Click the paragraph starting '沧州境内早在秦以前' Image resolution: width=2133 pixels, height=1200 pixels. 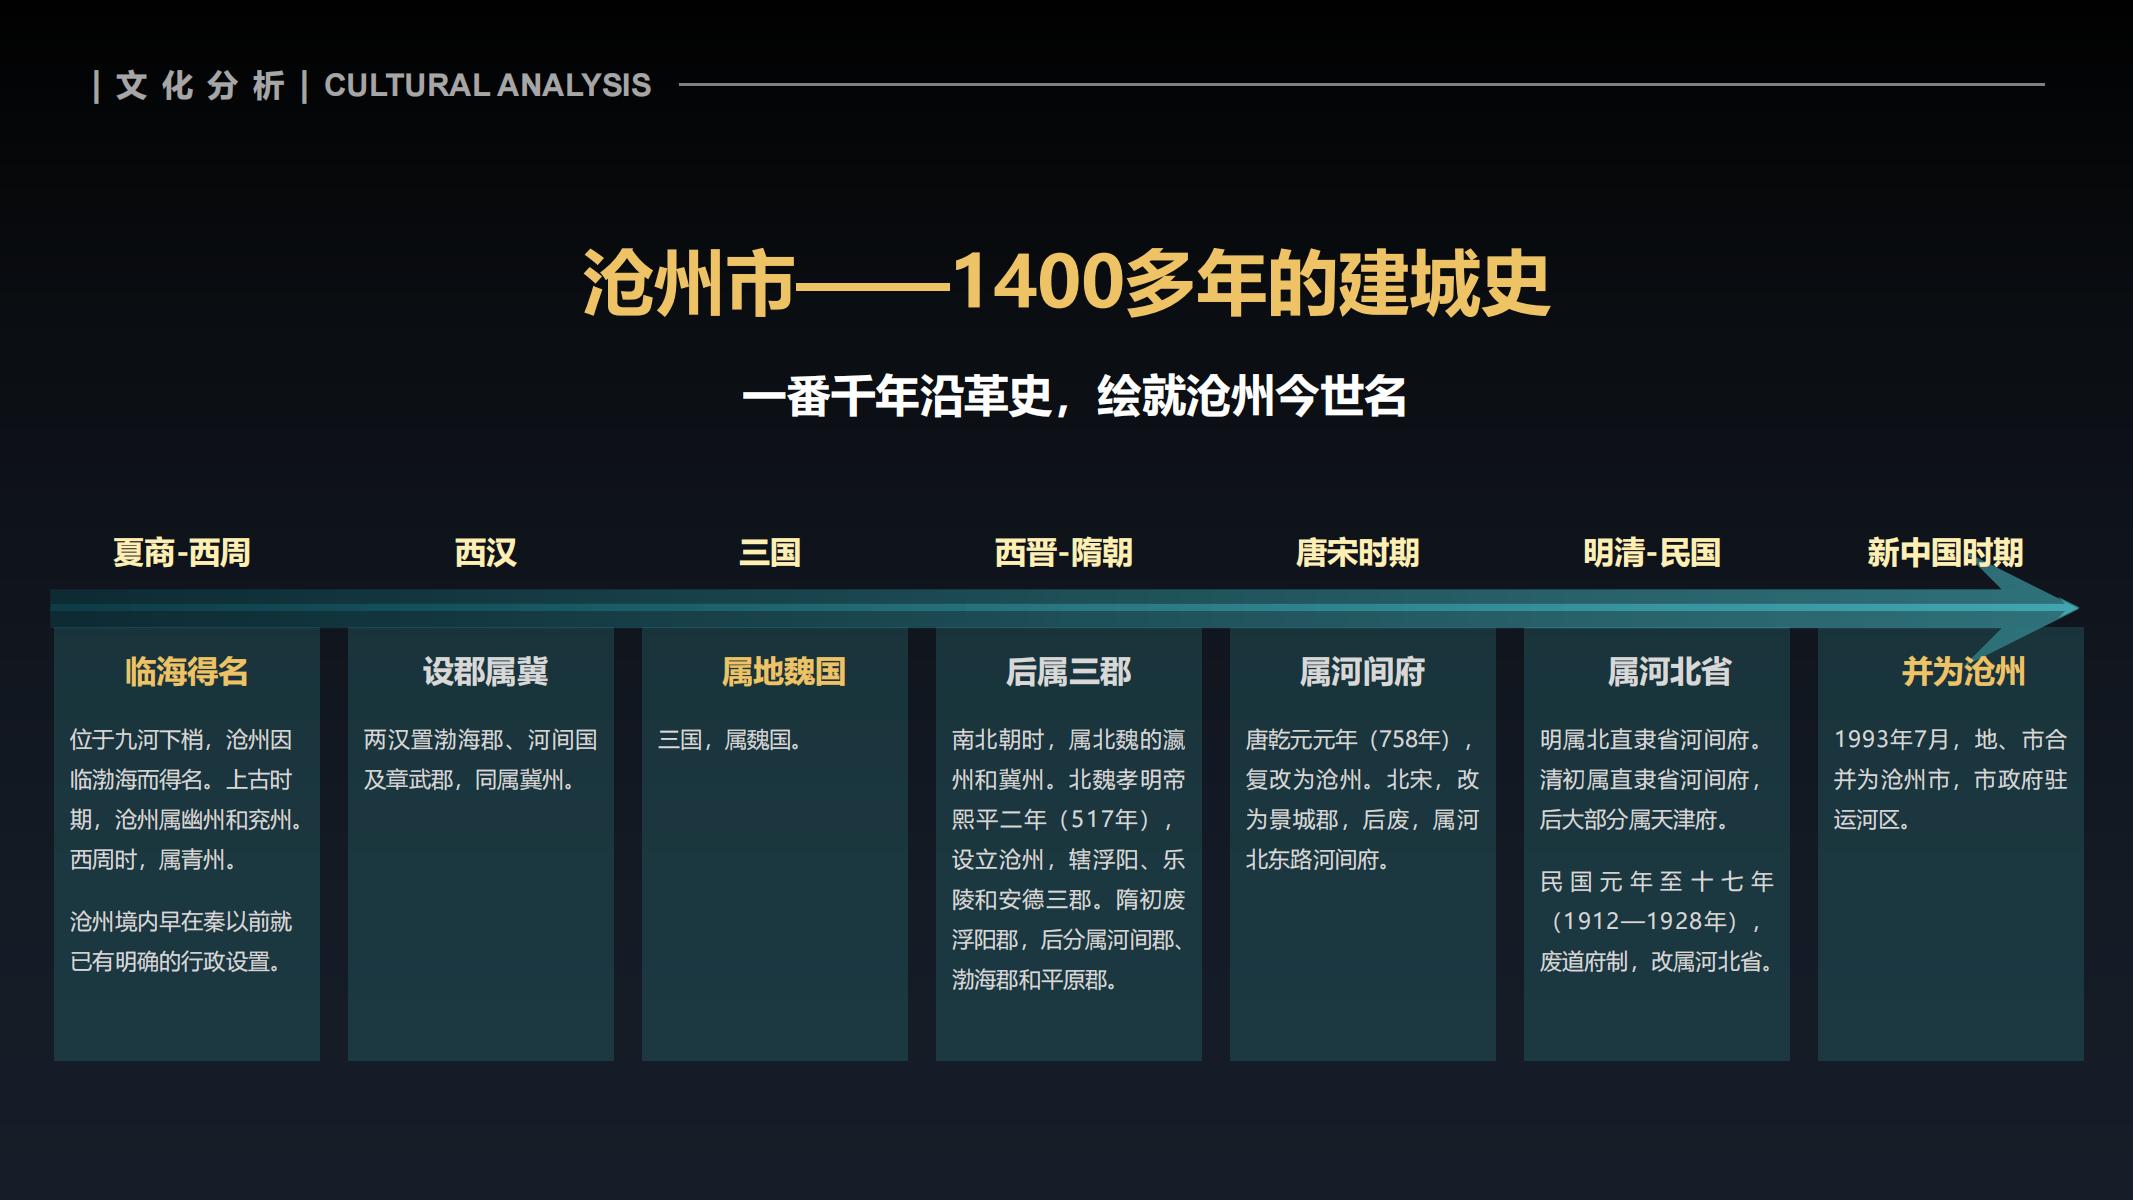point(181,941)
